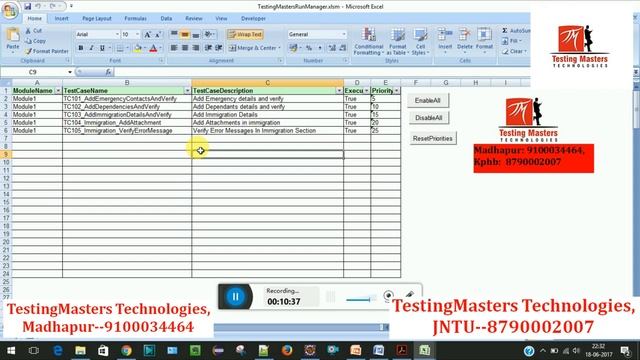Click the Format cells icon
Viewport: 640px width, 360px height.
[484, 35]
